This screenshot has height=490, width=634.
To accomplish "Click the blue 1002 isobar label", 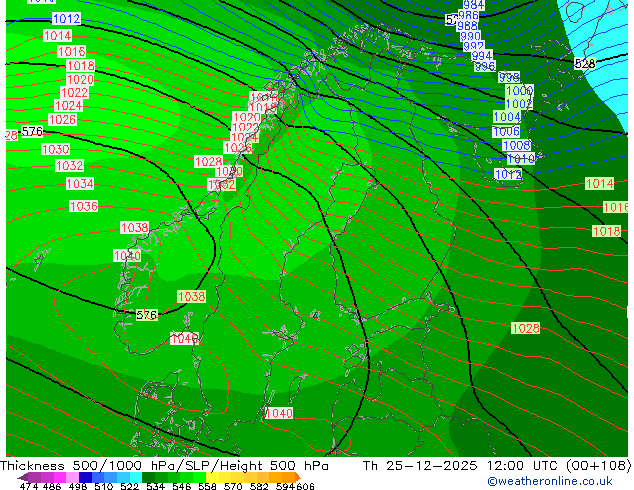I will [x=519, y=104].
